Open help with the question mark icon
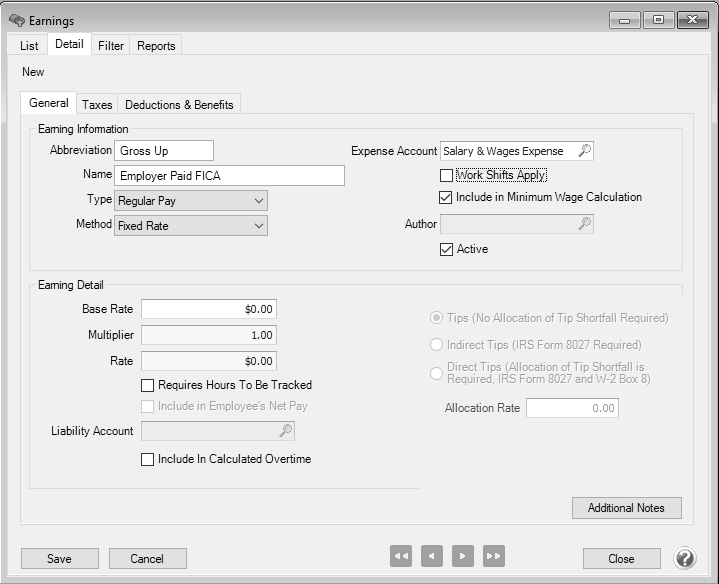The width and height of the screenshot is (719, 584). click(685, 557)
